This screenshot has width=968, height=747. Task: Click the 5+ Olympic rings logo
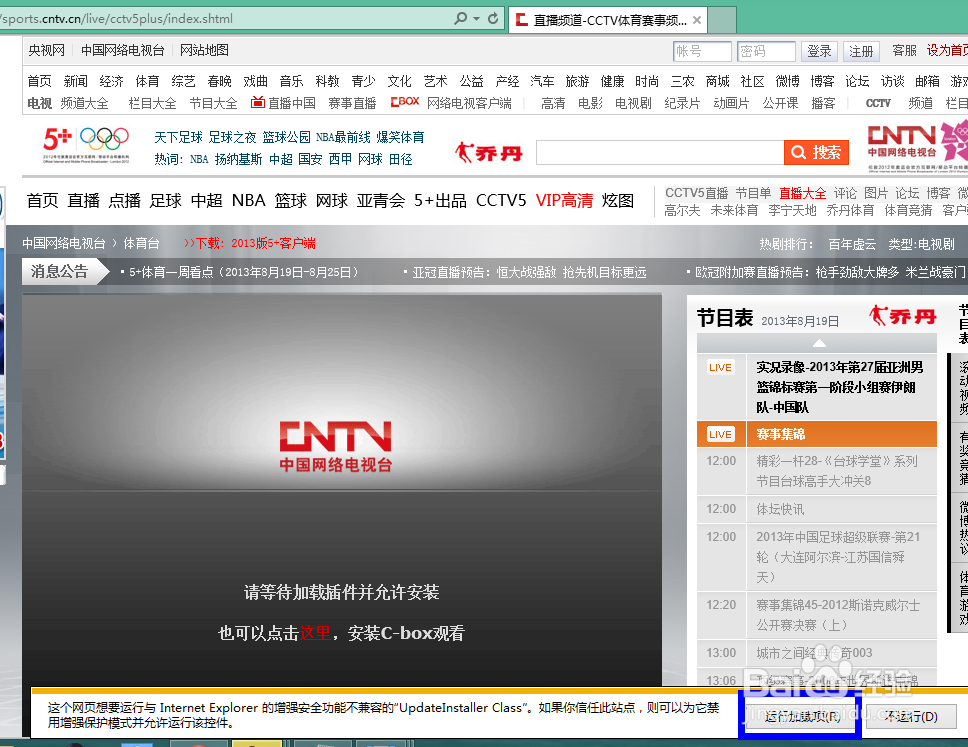coord(86,144)
